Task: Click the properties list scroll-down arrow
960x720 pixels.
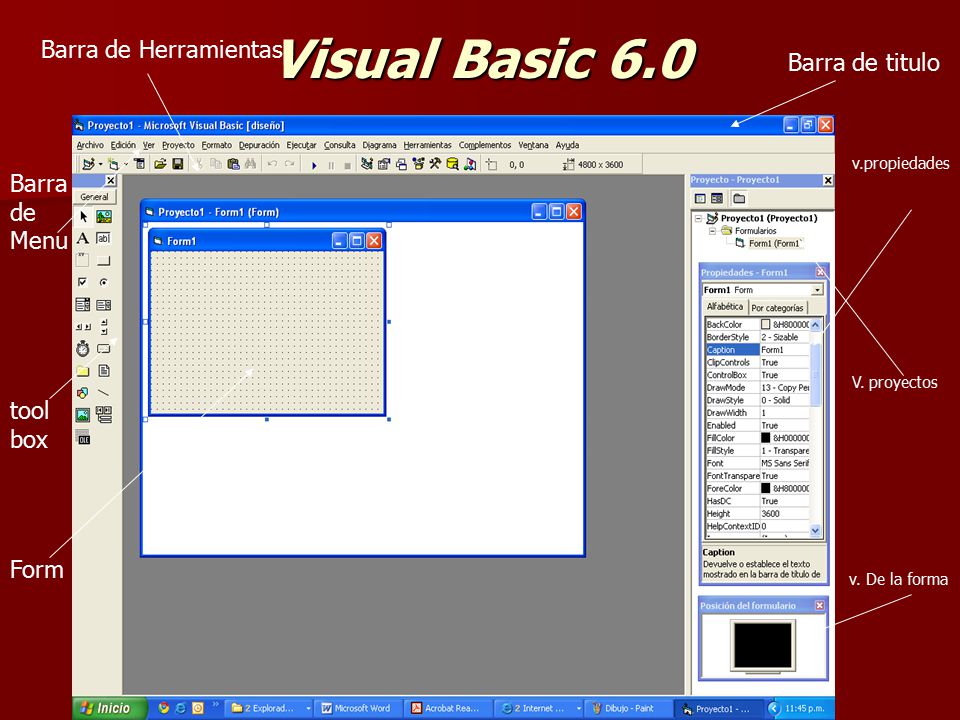Action: click(816, 531)
